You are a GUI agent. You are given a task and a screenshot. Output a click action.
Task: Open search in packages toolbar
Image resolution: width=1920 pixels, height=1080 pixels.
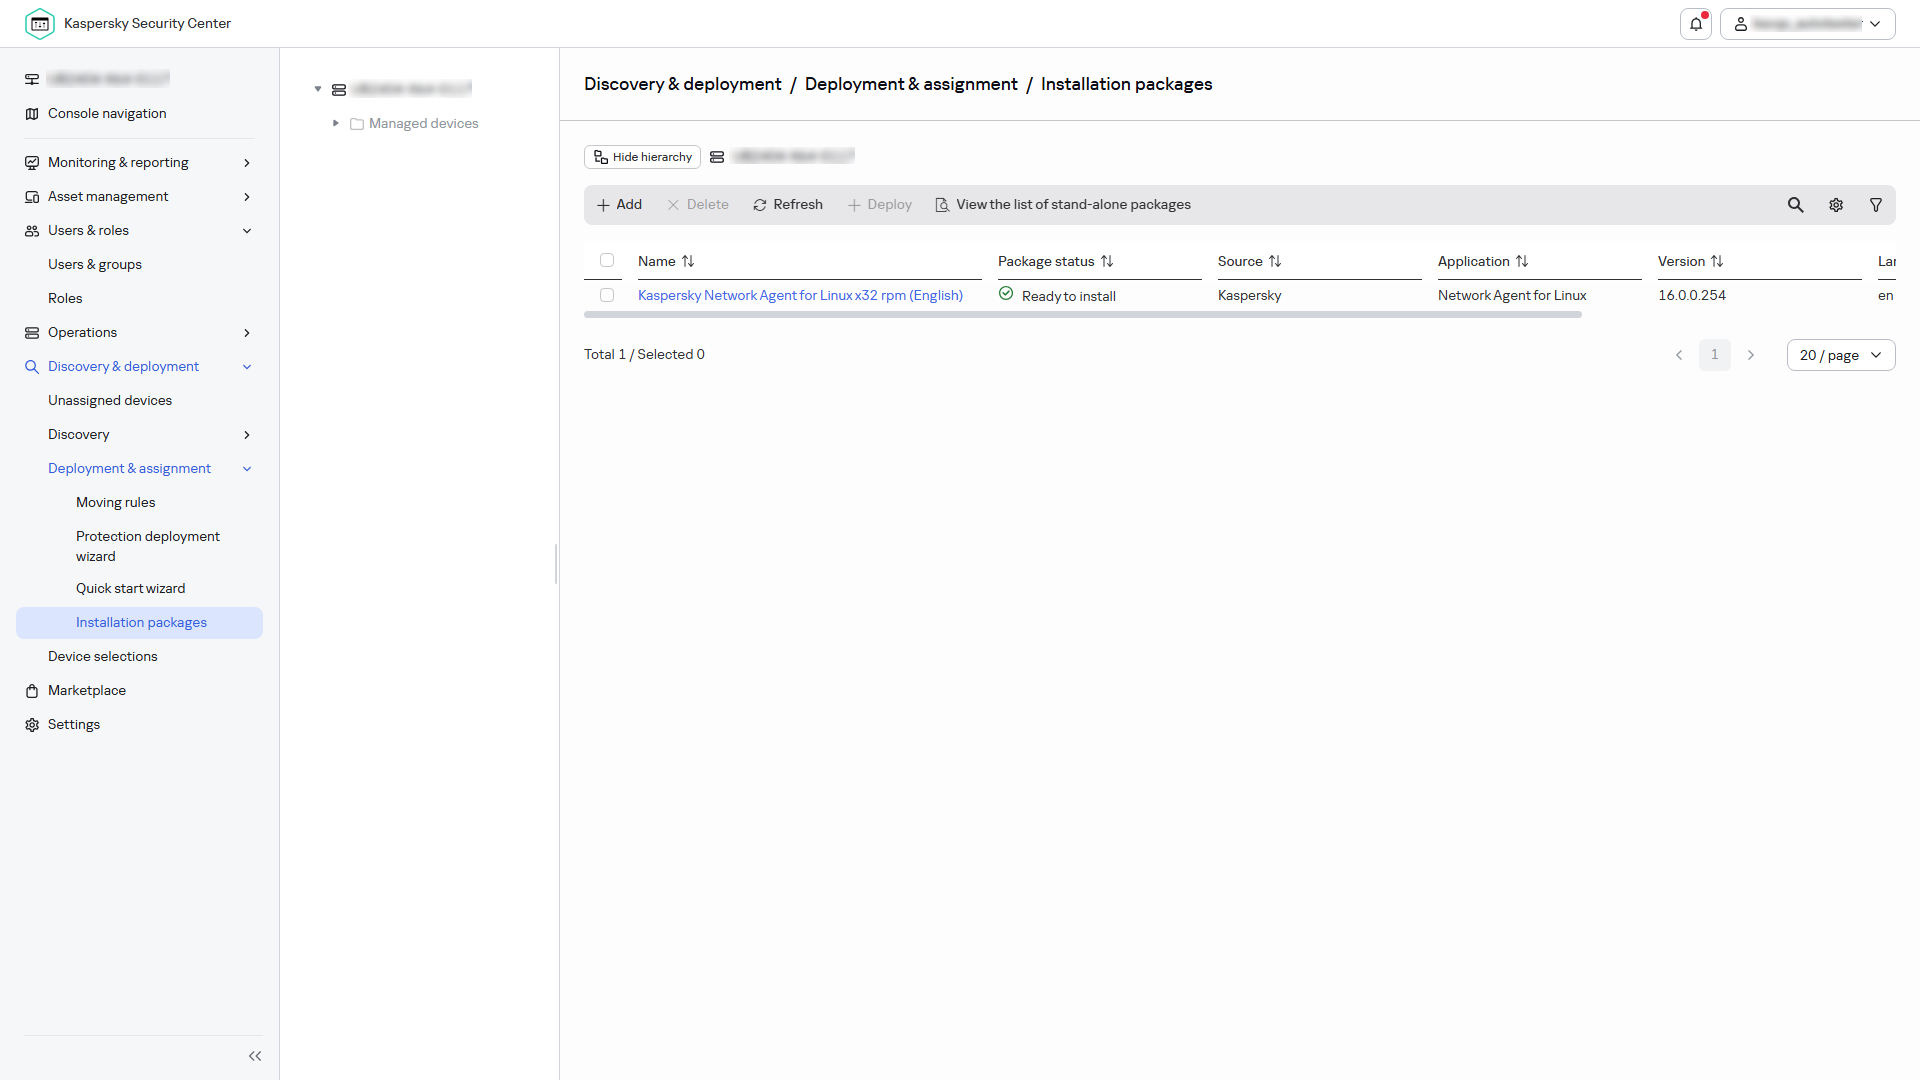(x=1796, y=205)
